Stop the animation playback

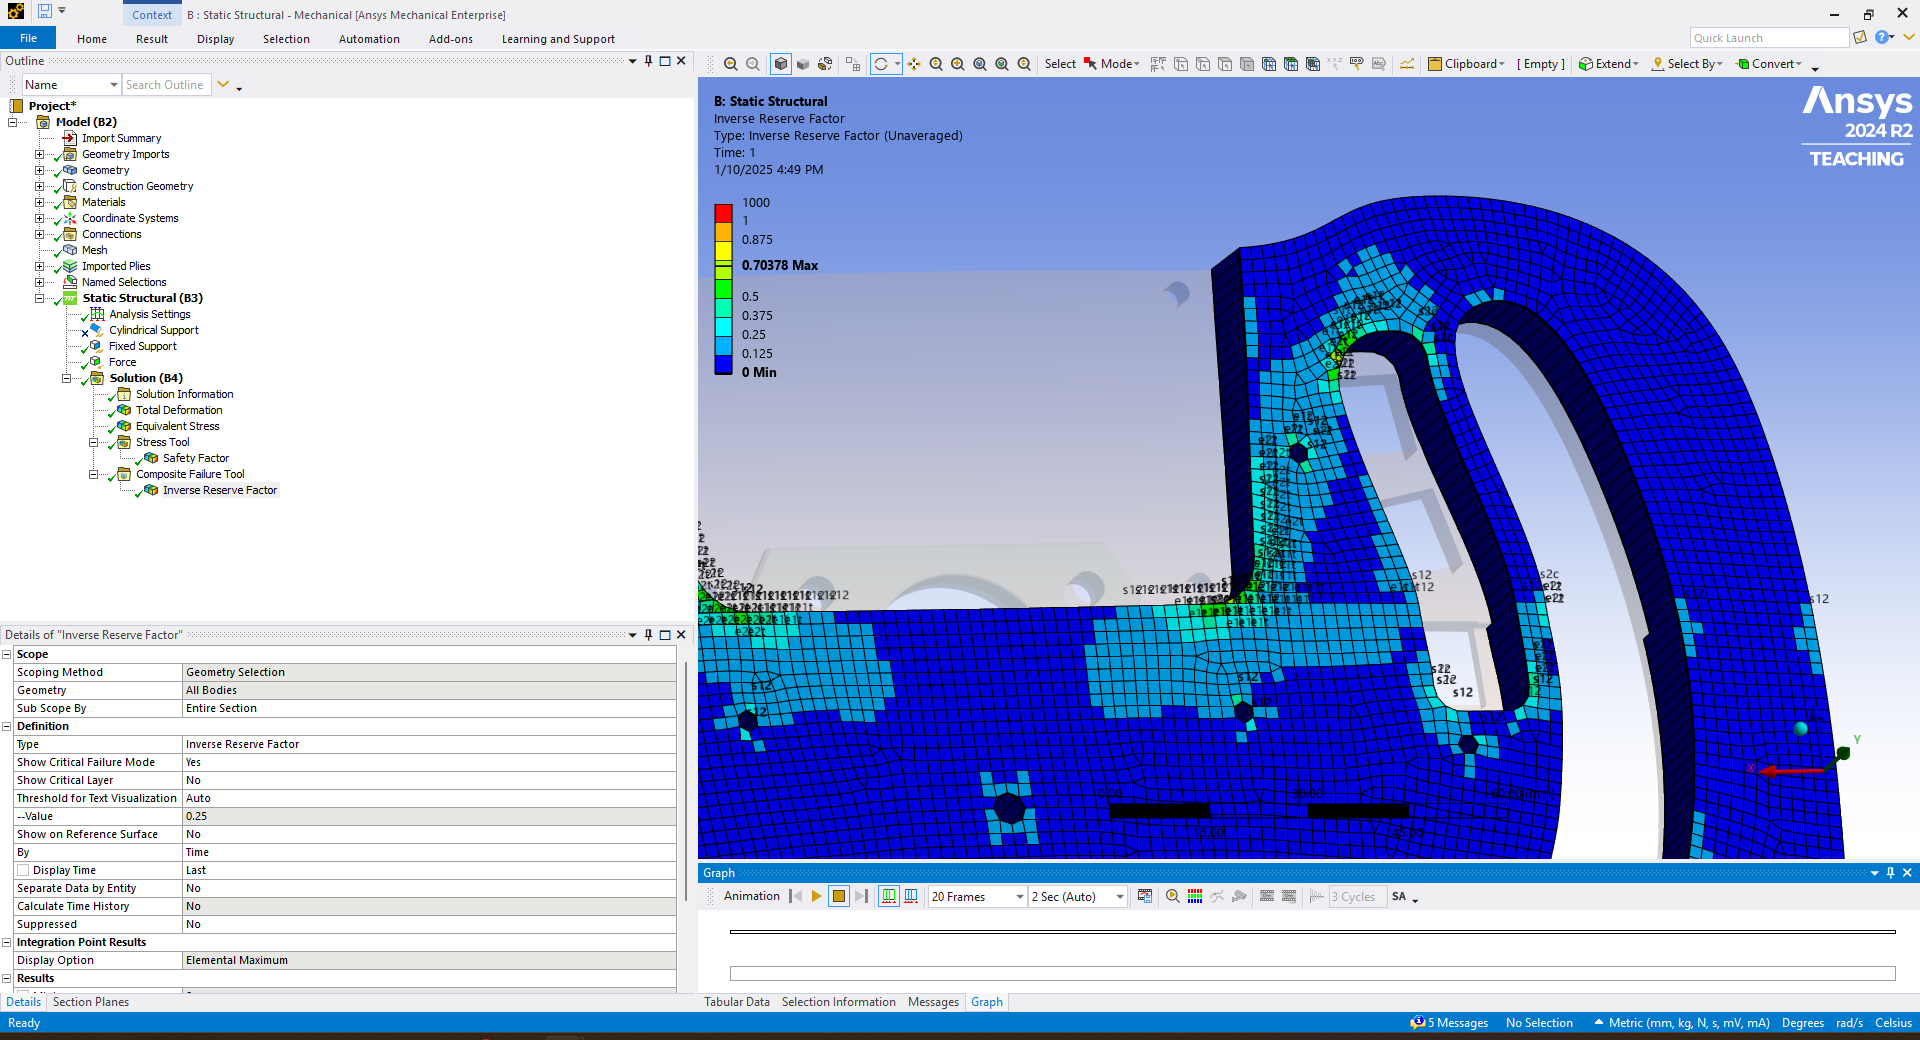839,897
